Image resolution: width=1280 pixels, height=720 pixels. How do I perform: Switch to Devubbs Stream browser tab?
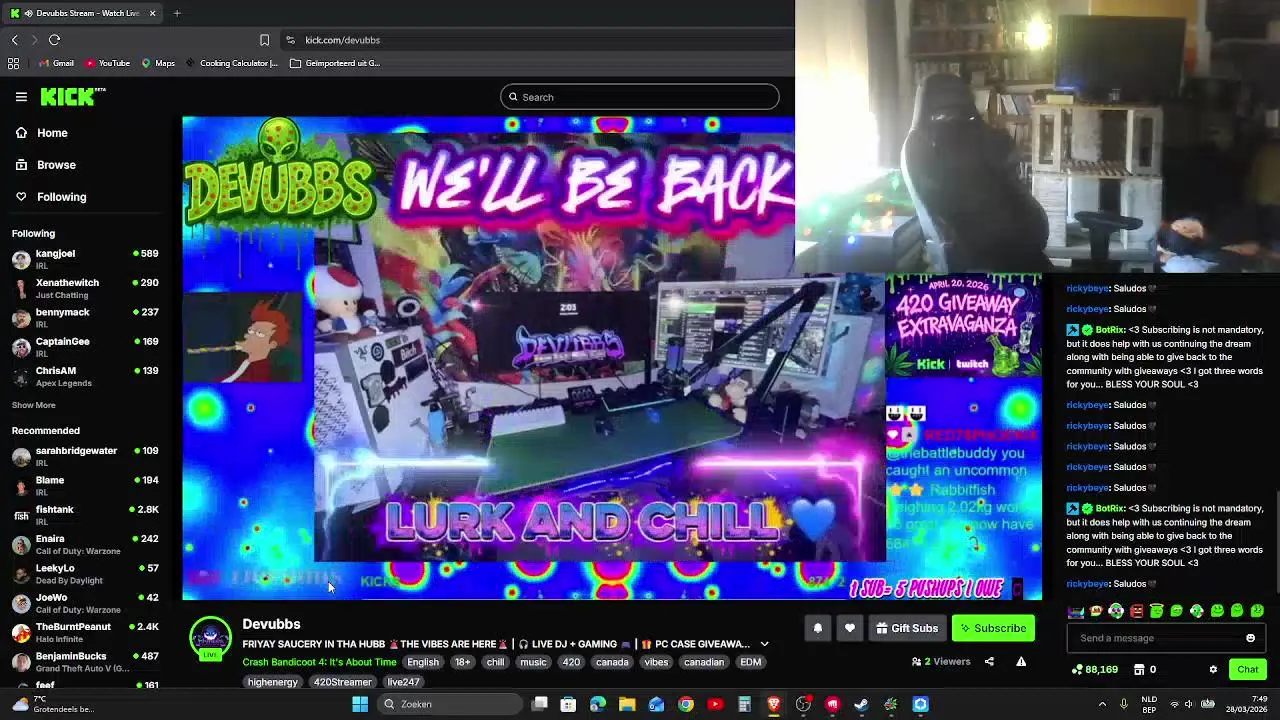[82, 13]
